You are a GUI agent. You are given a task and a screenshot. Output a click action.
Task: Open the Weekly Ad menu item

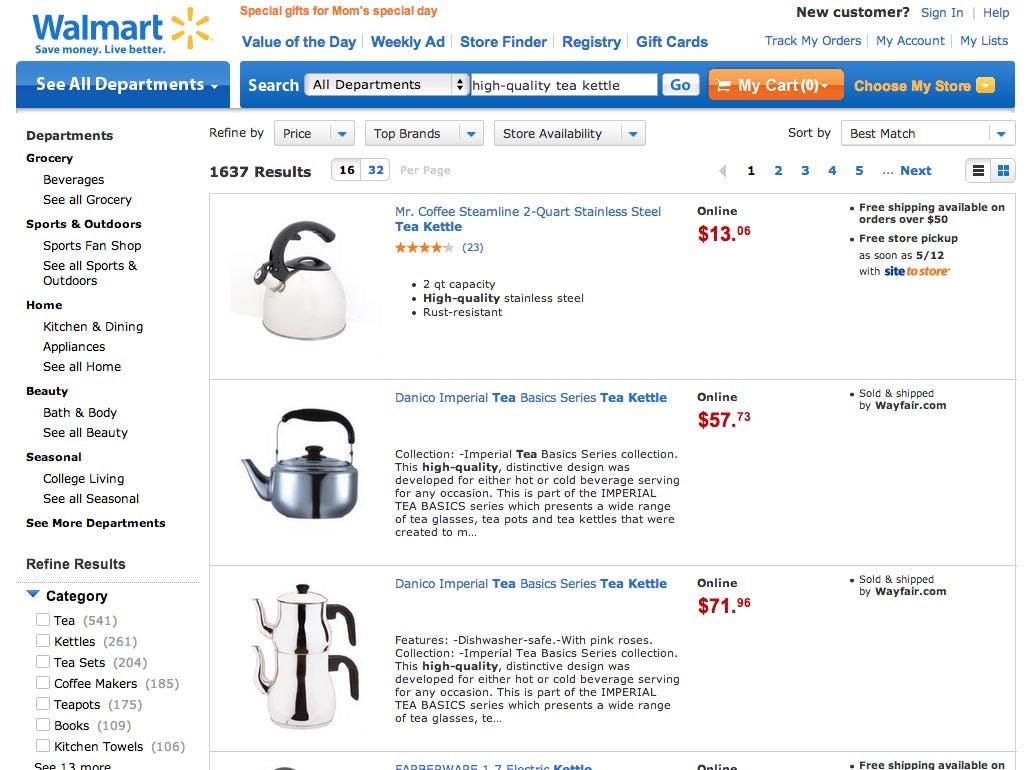tap(407, 42)
